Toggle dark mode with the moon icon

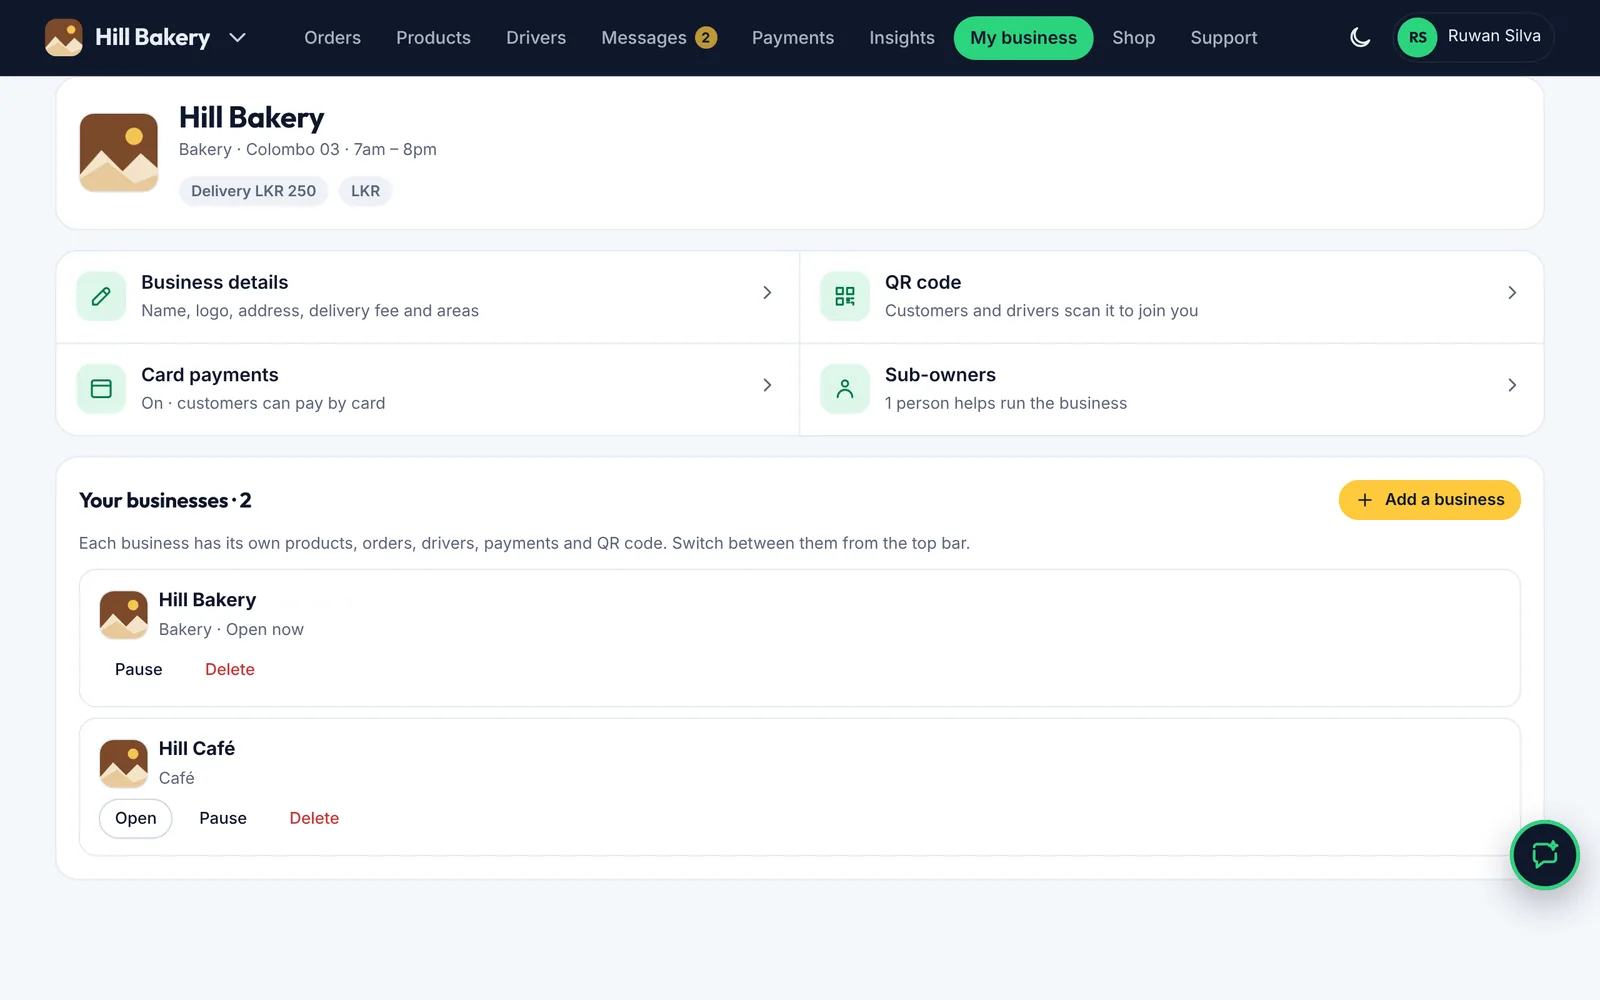click(1360, 38)
